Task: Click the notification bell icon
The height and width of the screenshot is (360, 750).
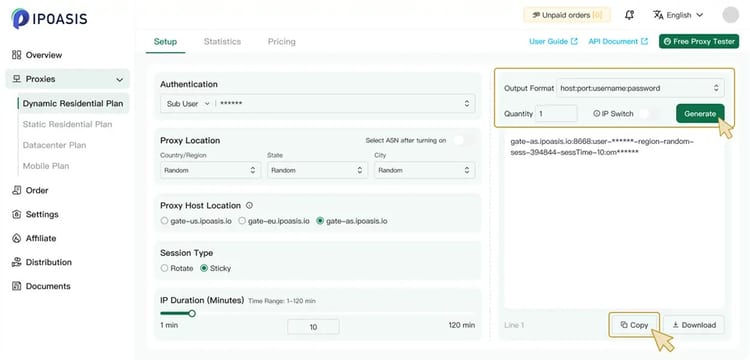Action: (x=629, y=15)
